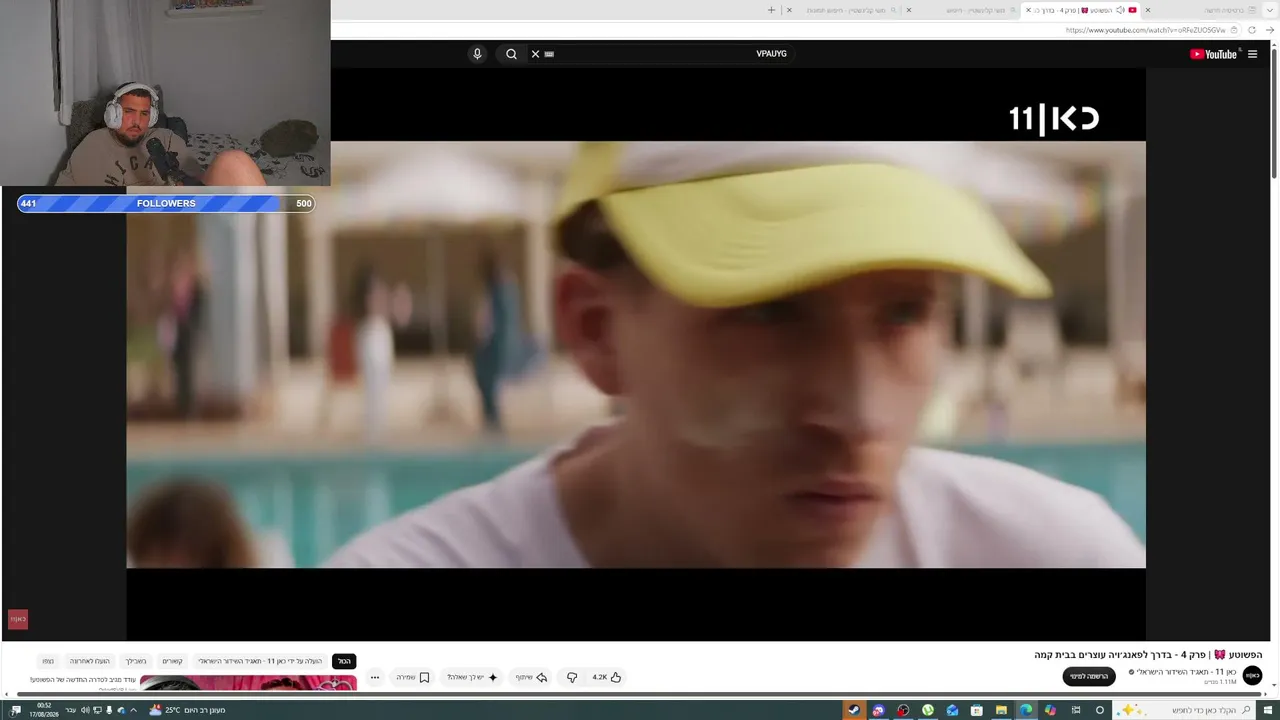Open the Edge browser taskbar icon
The image size is (1280, 720).
point(1026,710)
